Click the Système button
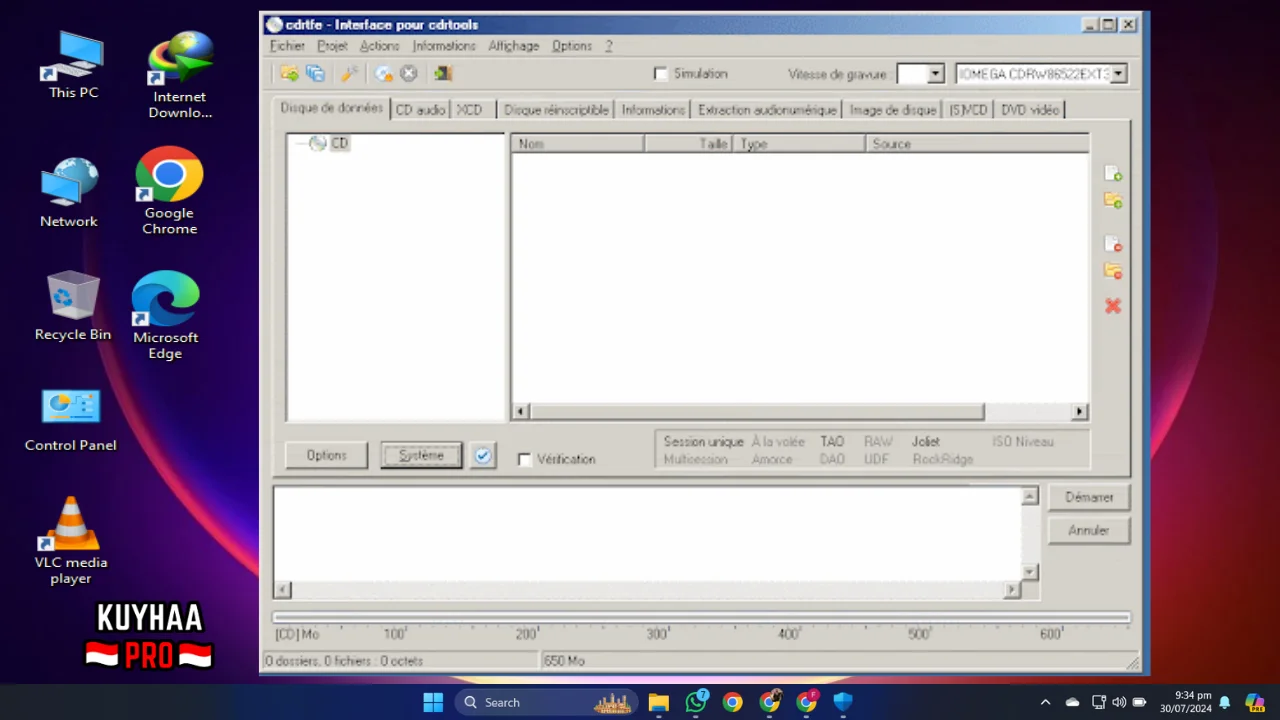 click(x=421, y=455)
